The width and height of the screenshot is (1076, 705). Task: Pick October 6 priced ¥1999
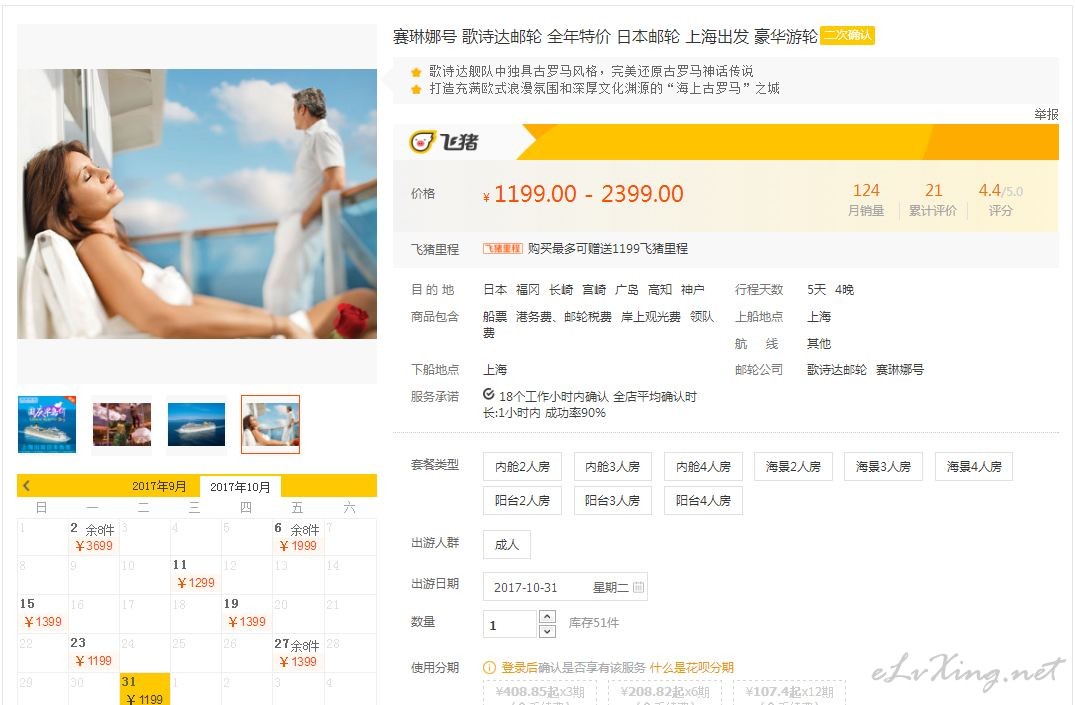[298, 537]
